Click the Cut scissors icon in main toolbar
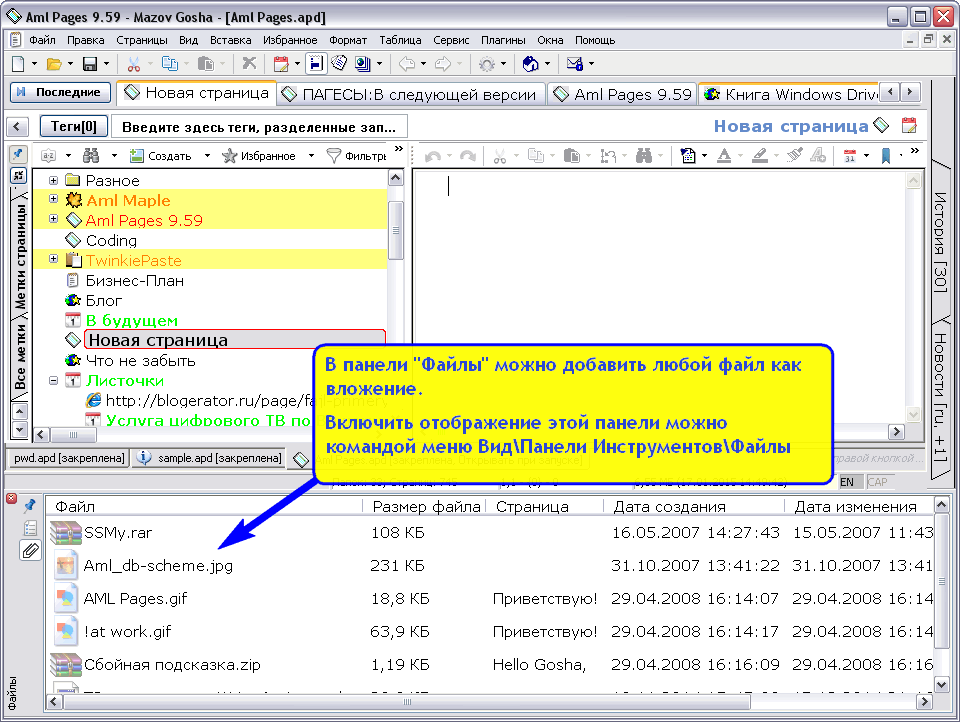The height and width of the screenshot is (722, 960). click(134, 64)
